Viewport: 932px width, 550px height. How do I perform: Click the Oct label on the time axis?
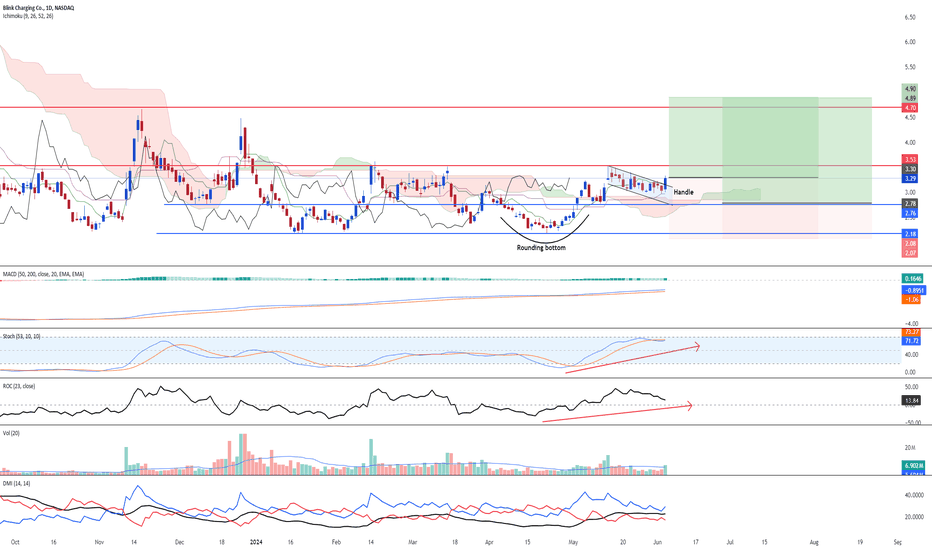click(x=15, y=542)
